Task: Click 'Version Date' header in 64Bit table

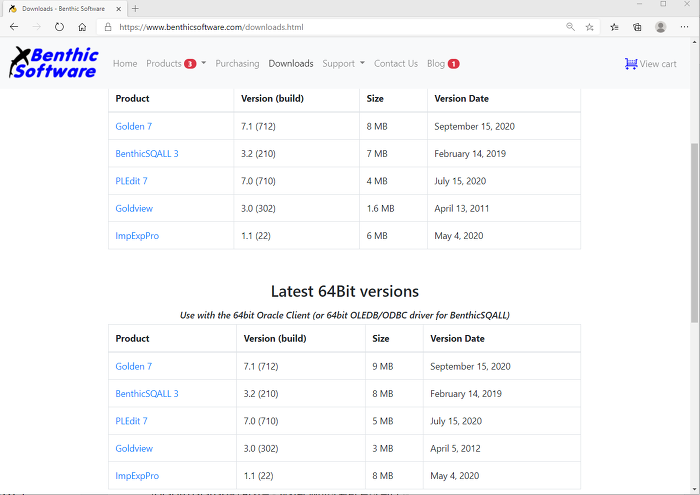Action: [x=457, y=339]
